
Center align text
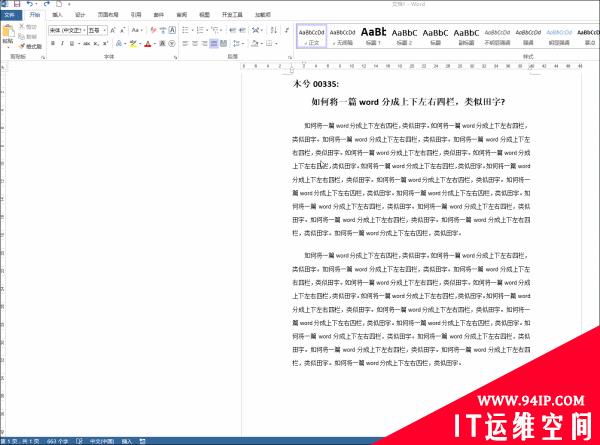[195, 44]
